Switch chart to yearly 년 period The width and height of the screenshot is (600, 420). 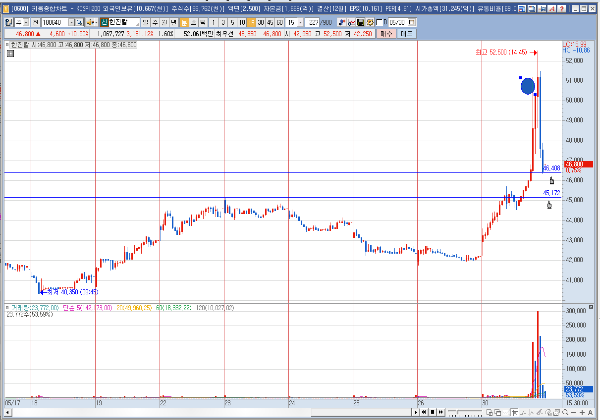pyautogui.click(x=173, y=23)
